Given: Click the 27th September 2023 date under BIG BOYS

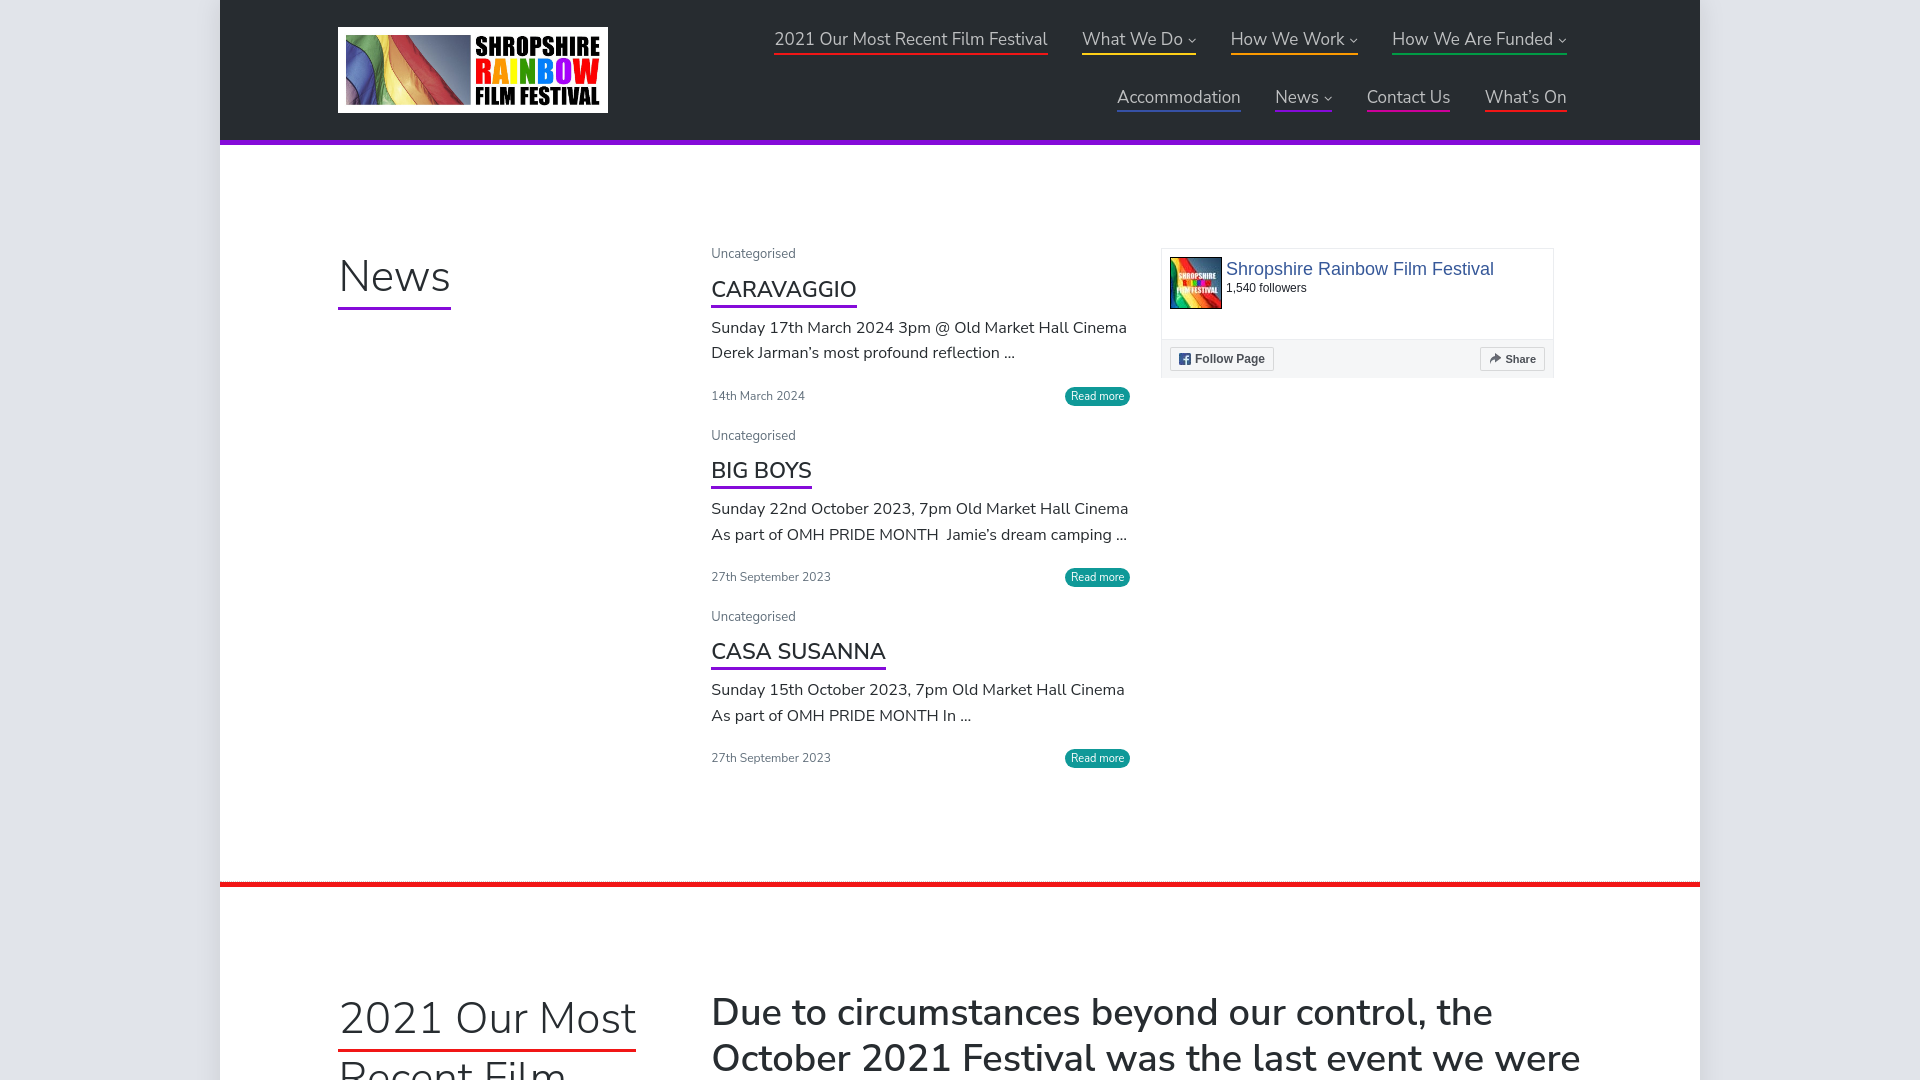Looking at the screenshot, I should (771, 578).
